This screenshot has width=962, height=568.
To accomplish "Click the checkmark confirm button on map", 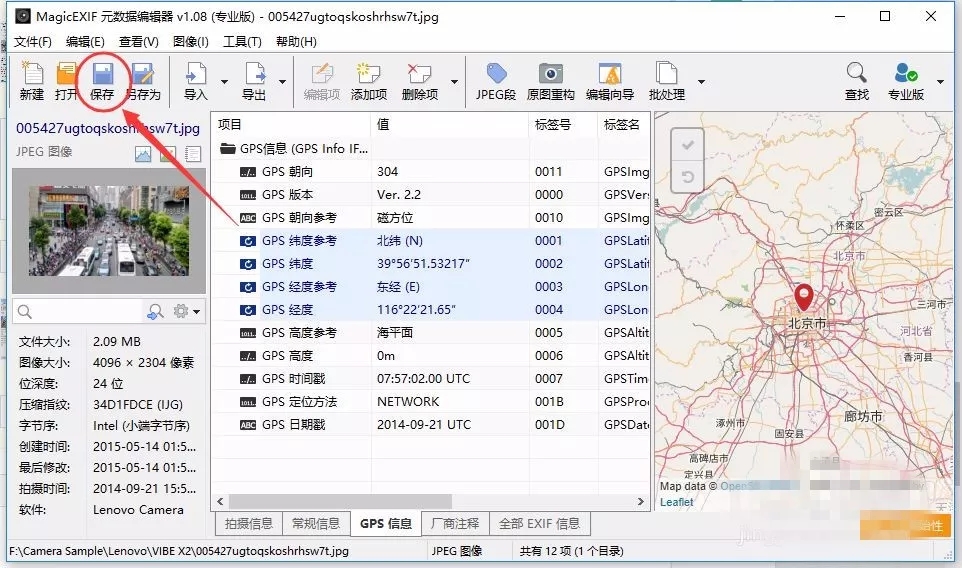I will click(x=687, y=145).
